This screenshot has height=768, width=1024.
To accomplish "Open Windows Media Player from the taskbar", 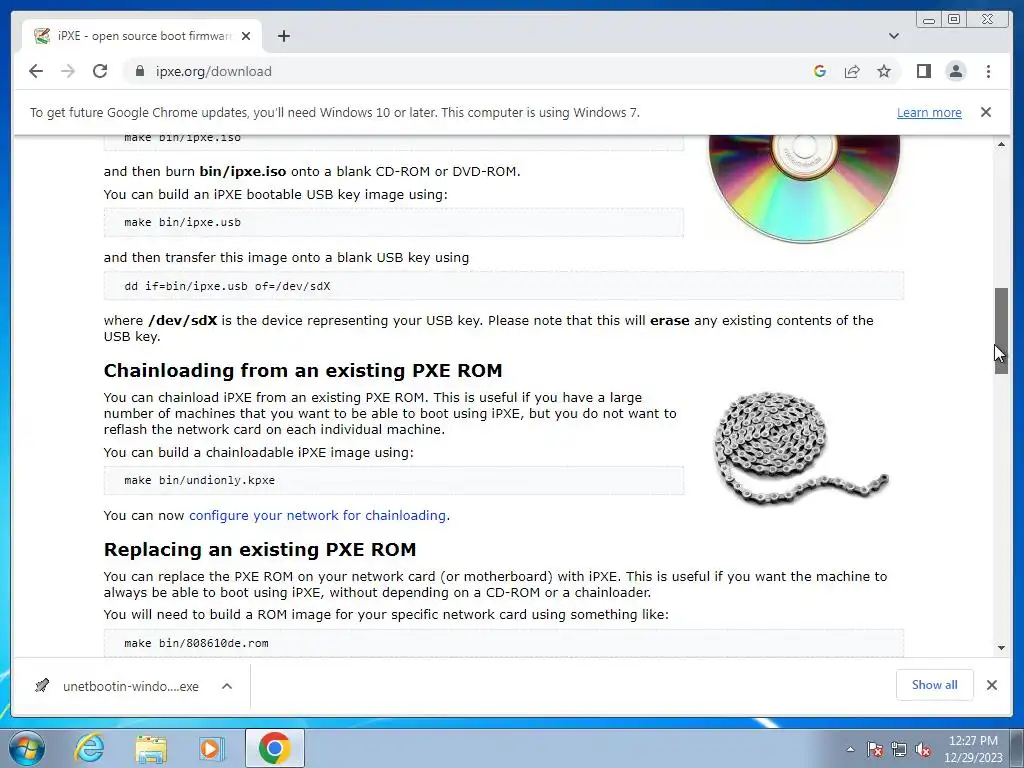I will (x=212, y=748).
